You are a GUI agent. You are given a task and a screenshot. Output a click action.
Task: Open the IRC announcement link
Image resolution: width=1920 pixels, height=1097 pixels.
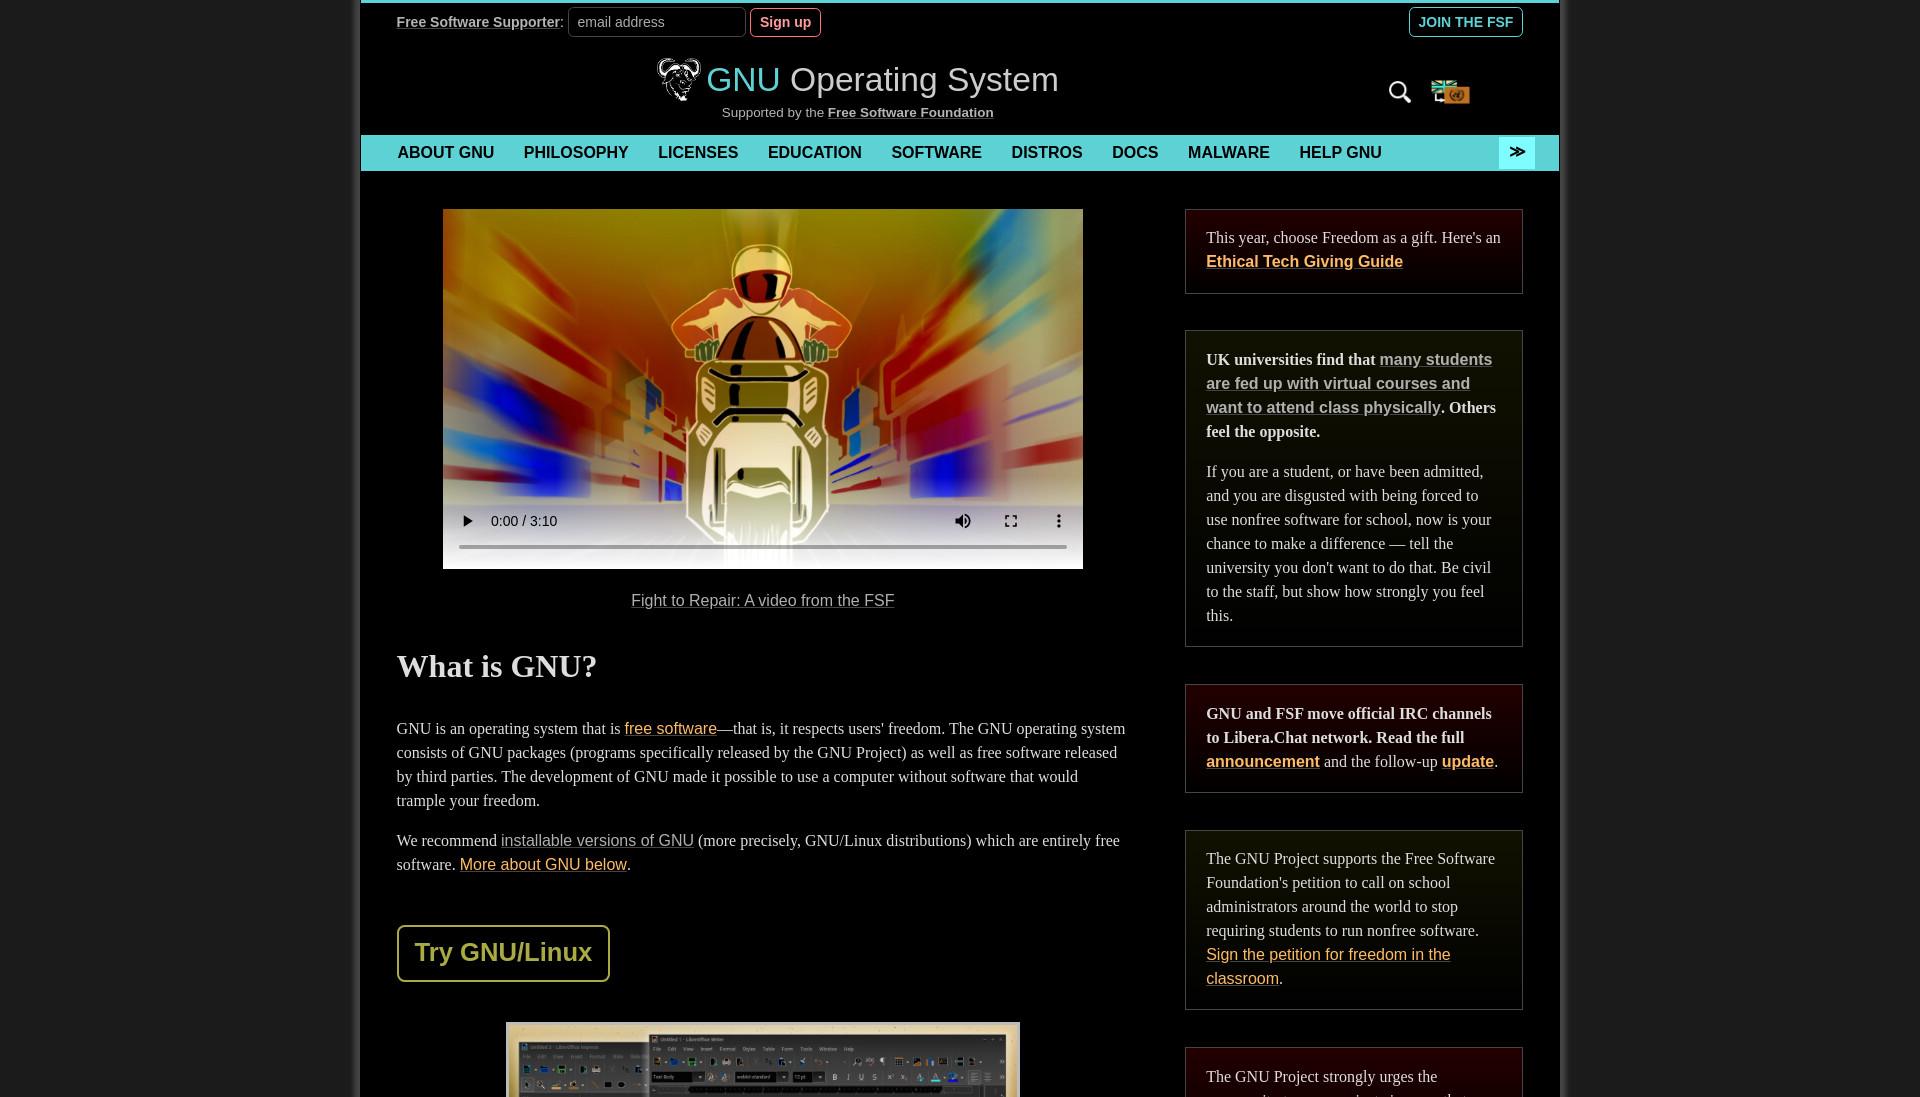click(1262, 762)
